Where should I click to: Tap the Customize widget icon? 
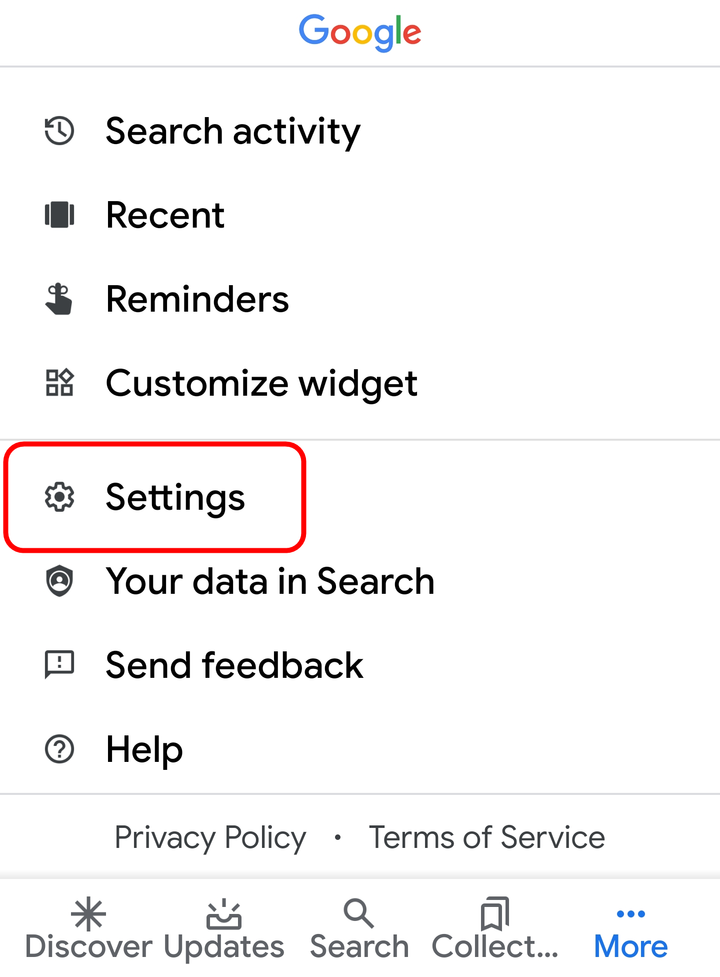(60, 383)
